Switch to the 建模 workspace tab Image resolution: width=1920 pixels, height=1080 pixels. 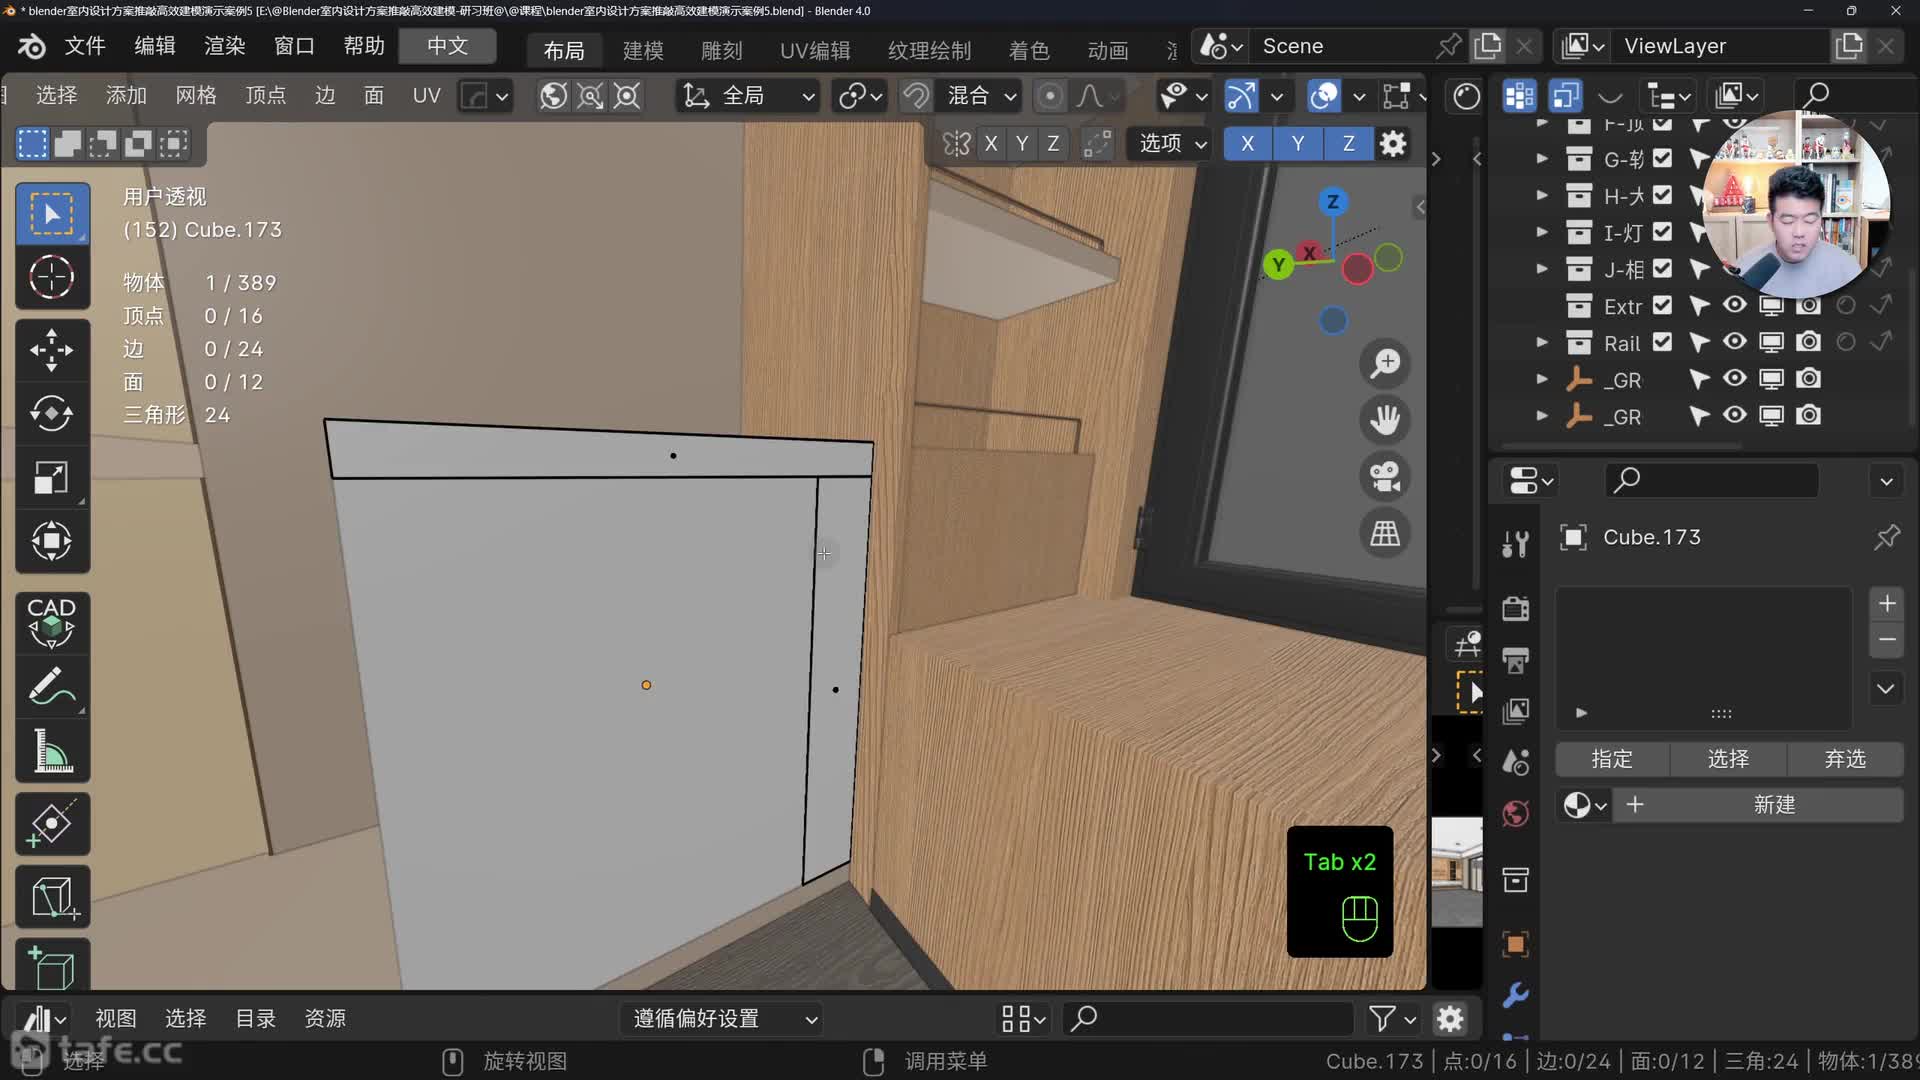(642, 50)
